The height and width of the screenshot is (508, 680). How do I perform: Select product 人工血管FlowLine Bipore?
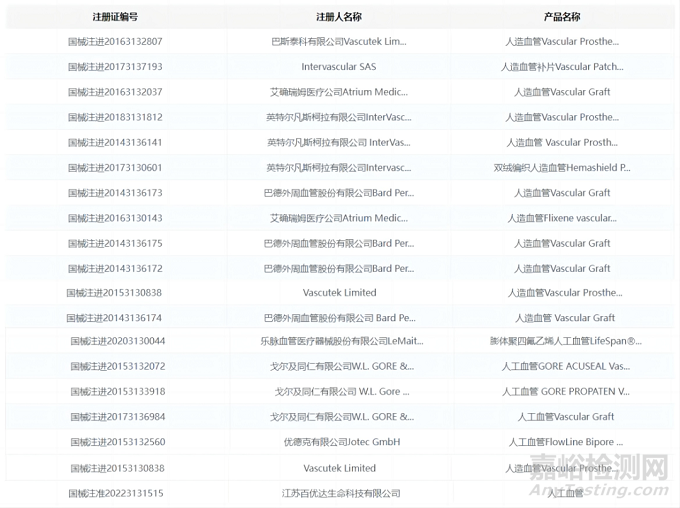click(x=562, y=442)
